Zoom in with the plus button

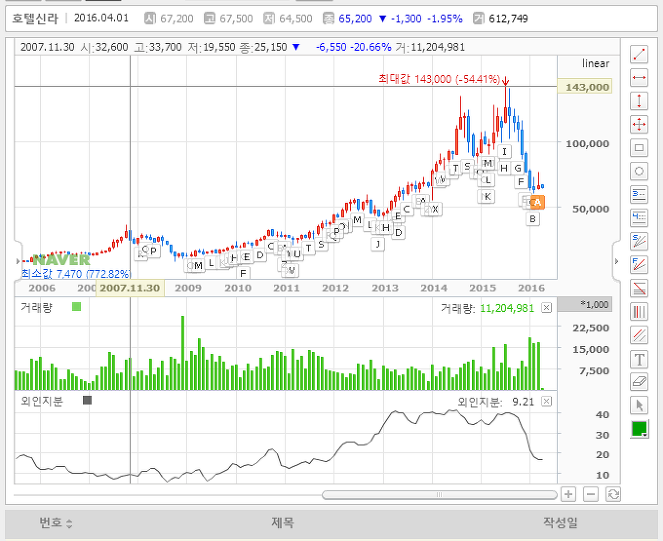pos(568,494)
